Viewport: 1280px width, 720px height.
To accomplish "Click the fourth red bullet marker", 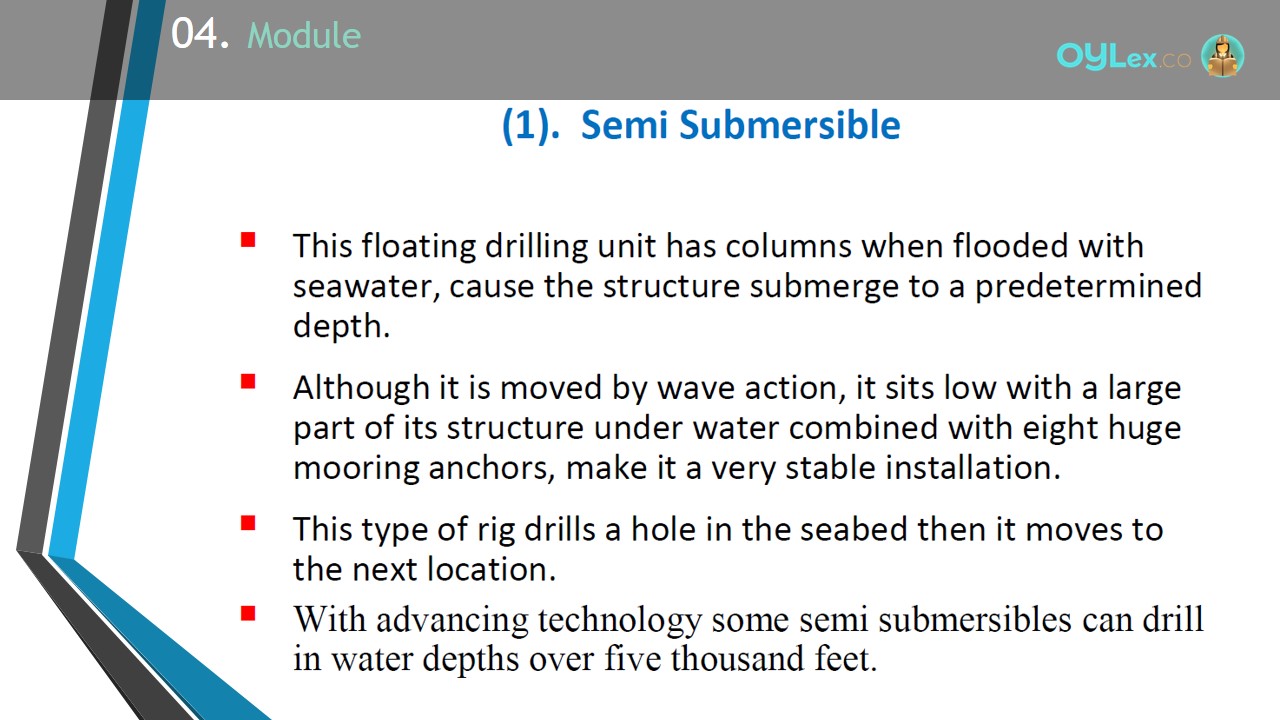I will [248, 613].
